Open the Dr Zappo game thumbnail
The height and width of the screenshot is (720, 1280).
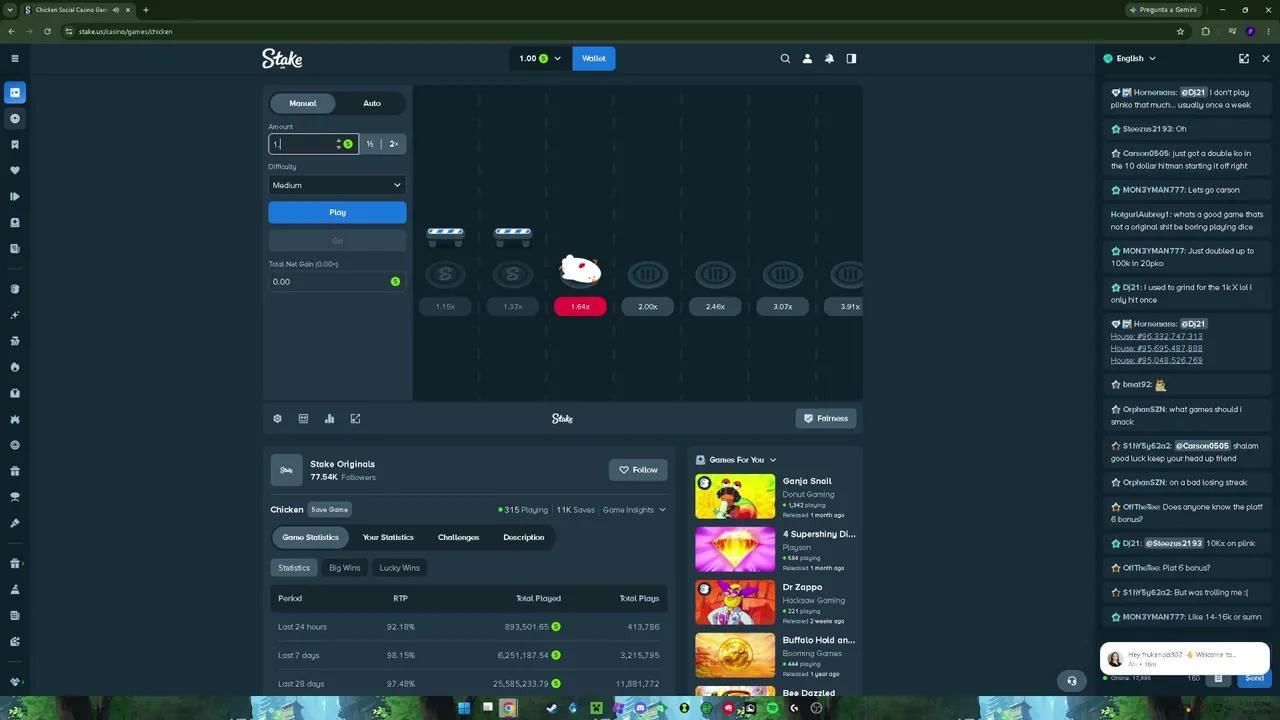click(735, 602)
